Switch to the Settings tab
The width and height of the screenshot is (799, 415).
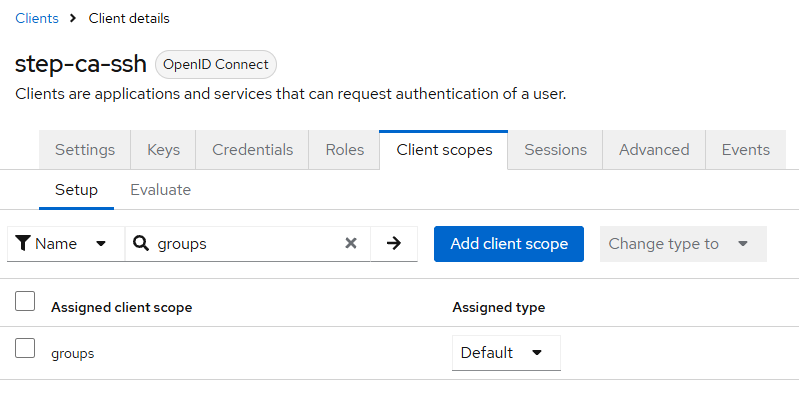coord(85,150)
